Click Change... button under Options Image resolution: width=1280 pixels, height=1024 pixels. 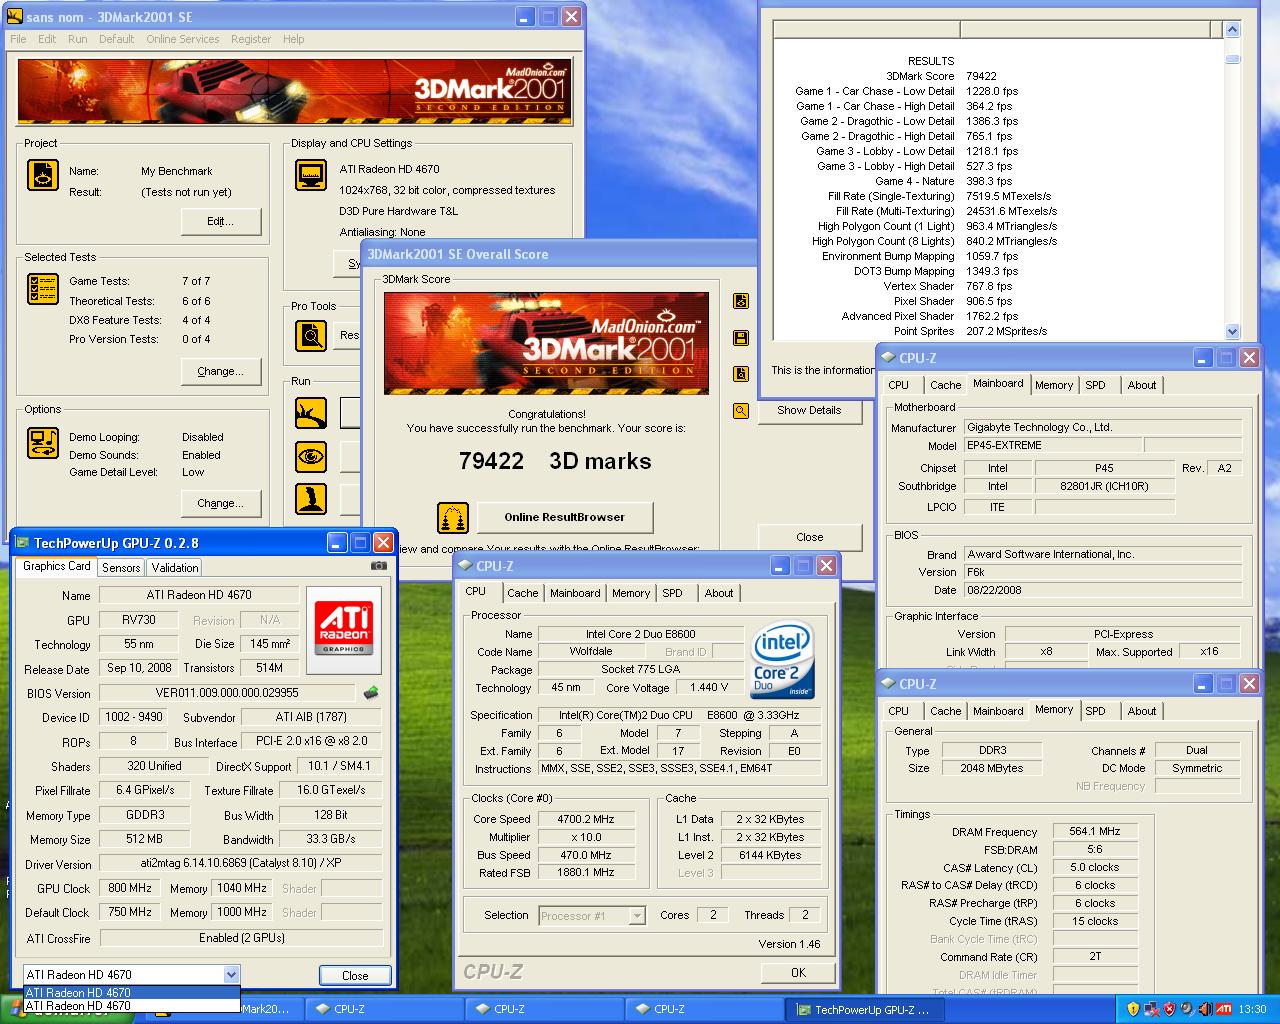coord(220,503)
